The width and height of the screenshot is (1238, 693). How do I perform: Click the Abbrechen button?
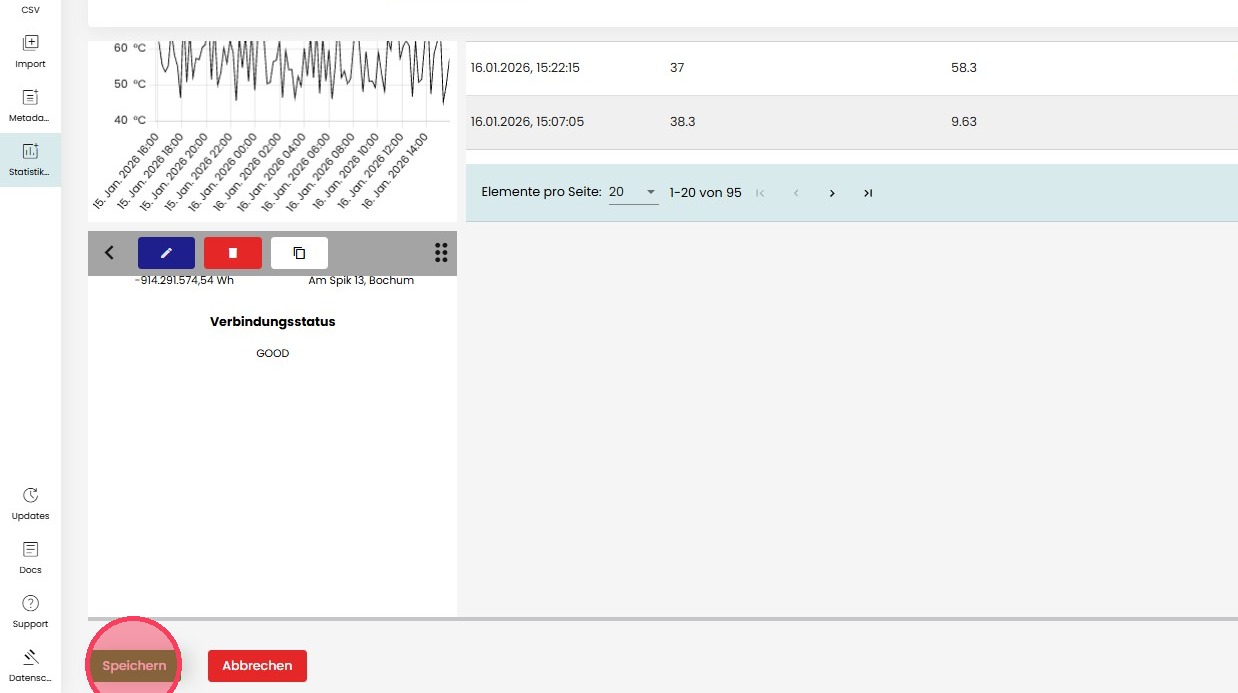257,666
